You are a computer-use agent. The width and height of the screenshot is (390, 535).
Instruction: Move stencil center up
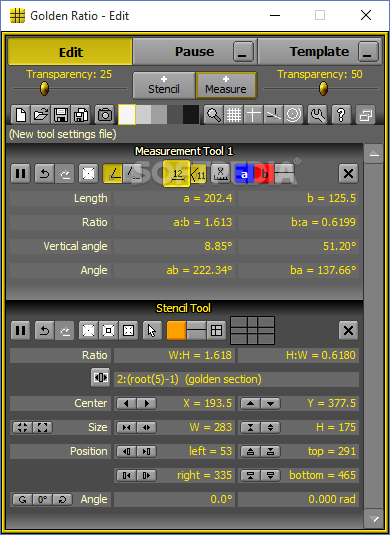click(x=250, y=404)
